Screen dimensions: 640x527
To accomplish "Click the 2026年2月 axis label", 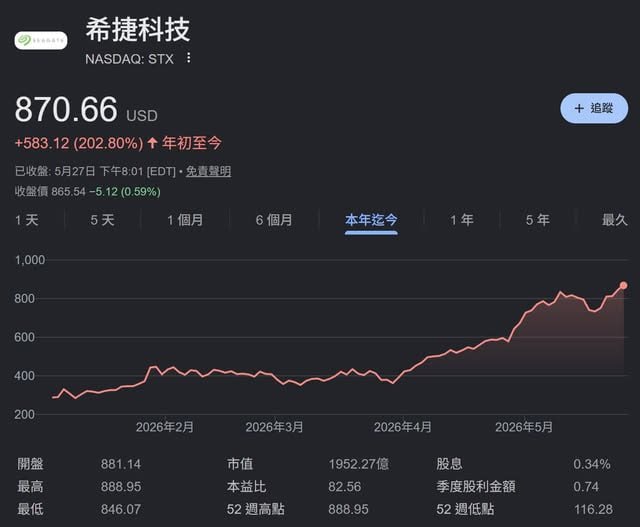I will coord(164,427).
